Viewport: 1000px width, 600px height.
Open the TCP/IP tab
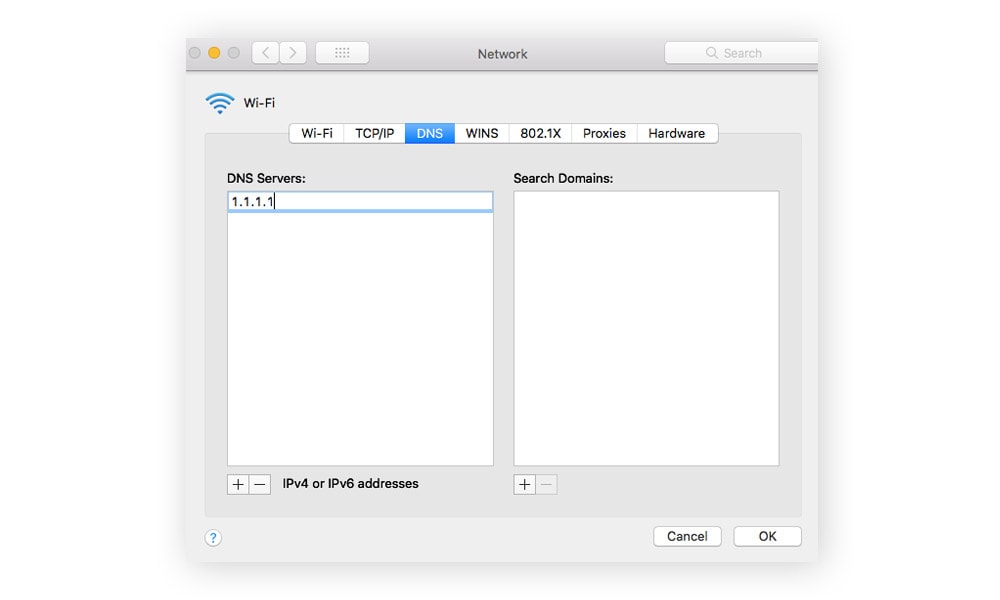pos(374,133)
